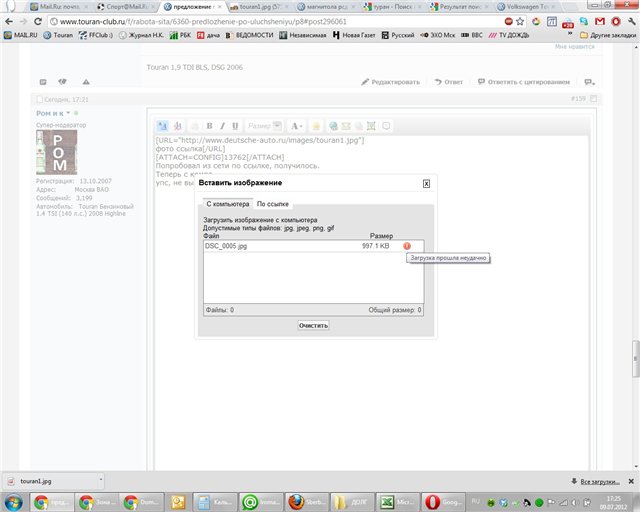640x512 pixels.
Task: Click the red Opera extension icon
Action: coord(616,22)
